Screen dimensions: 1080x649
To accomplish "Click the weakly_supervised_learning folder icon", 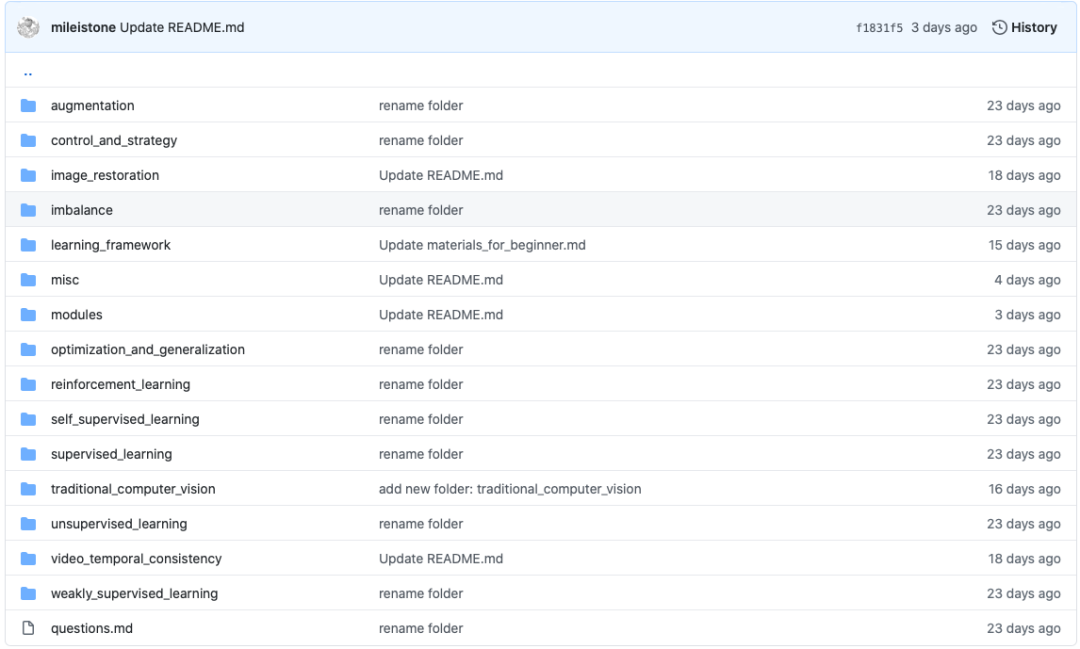I will click(28, 593).
